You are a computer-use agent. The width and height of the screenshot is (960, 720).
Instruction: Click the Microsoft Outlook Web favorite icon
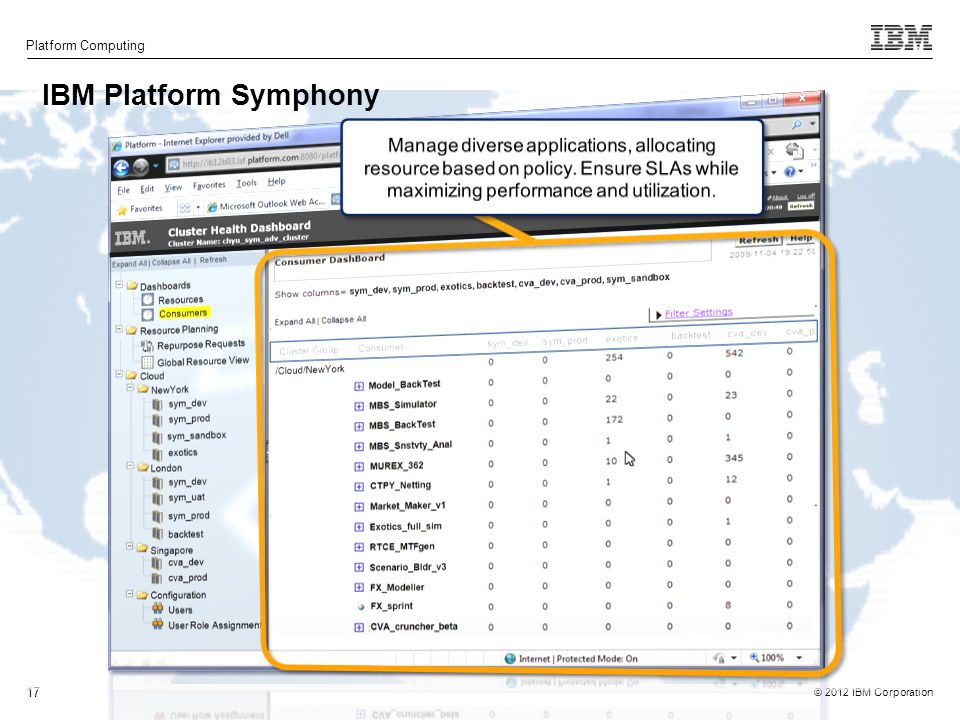point(212,207)
